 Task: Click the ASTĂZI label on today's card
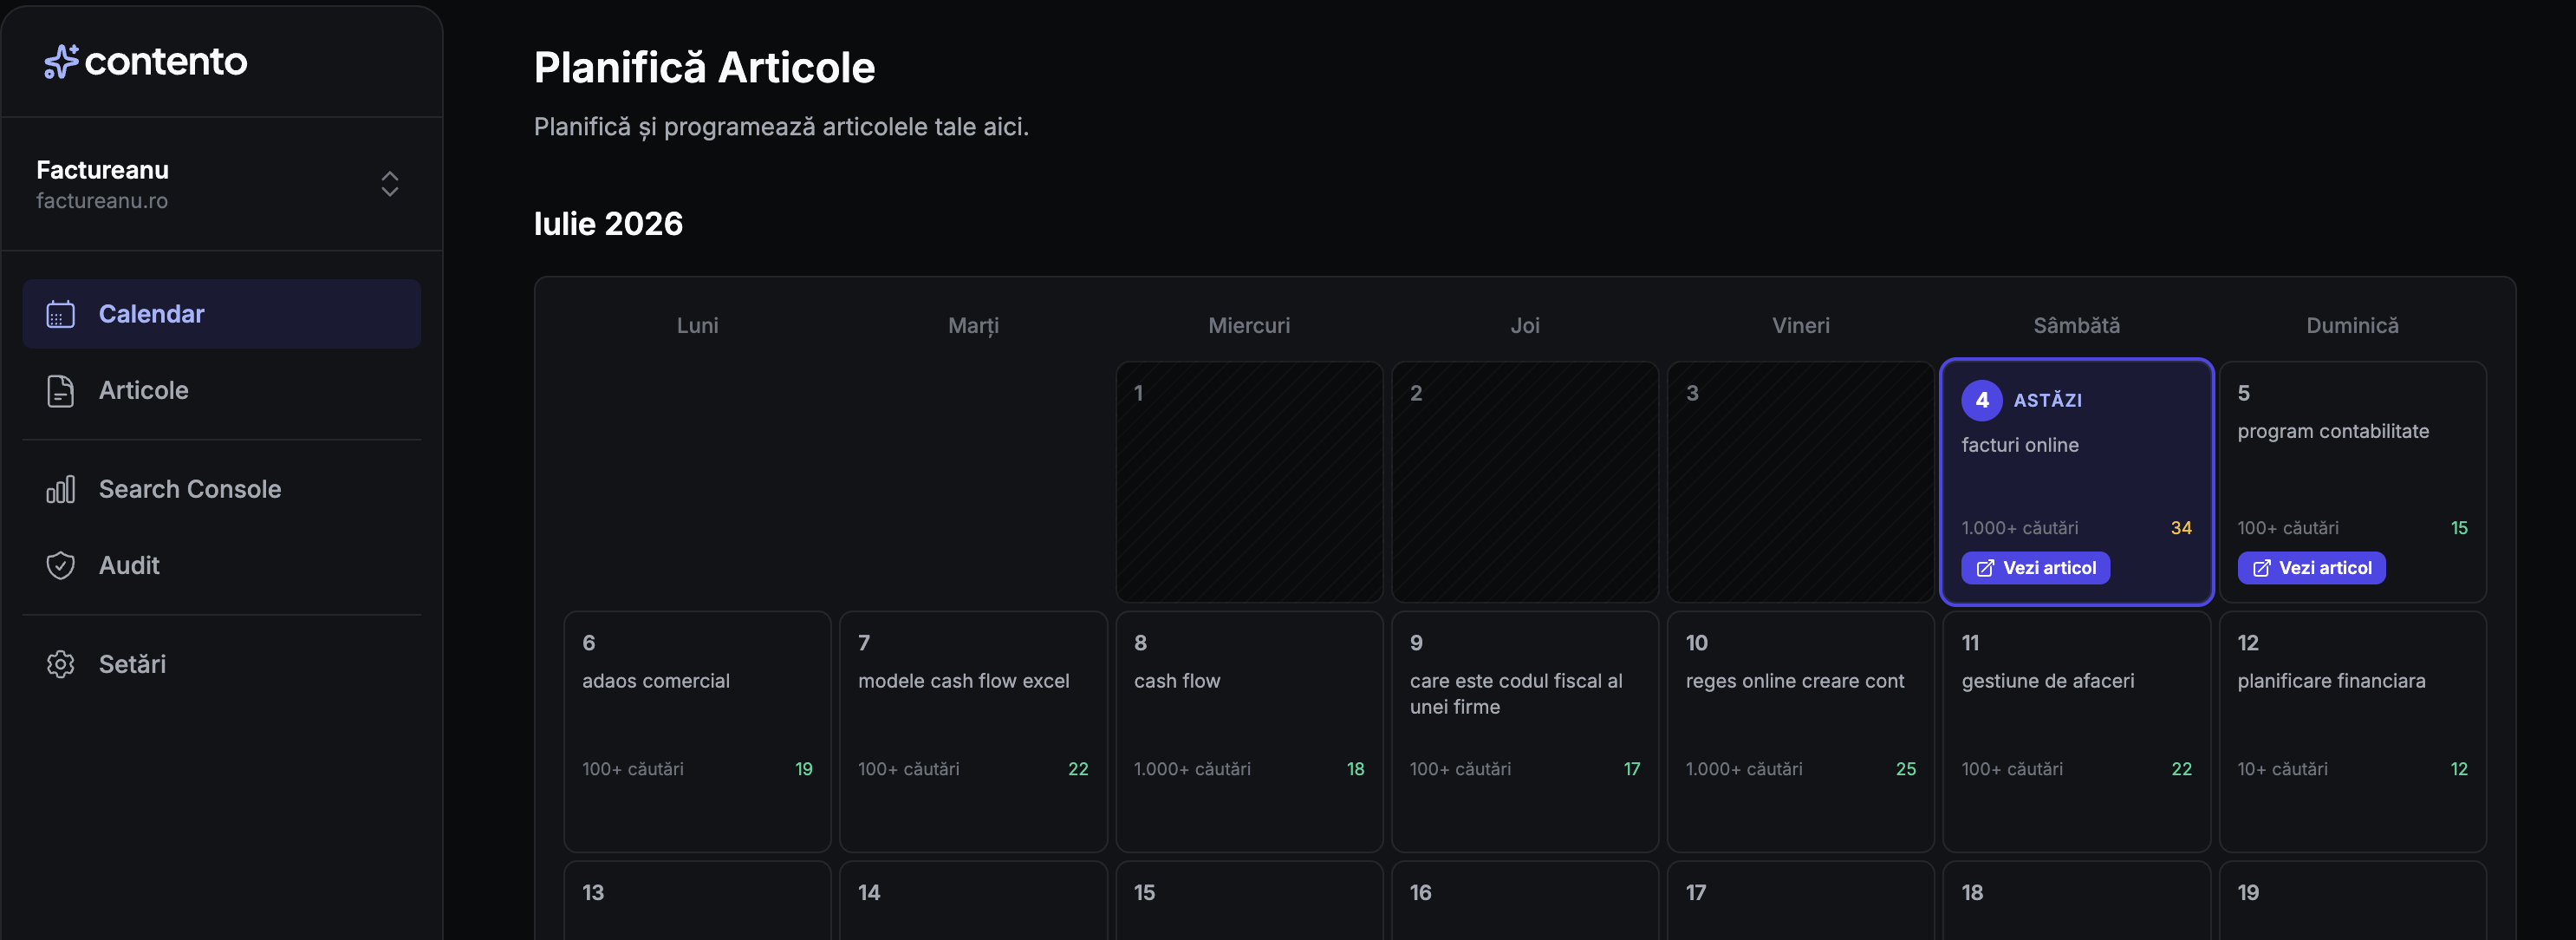click(2048, 400)
